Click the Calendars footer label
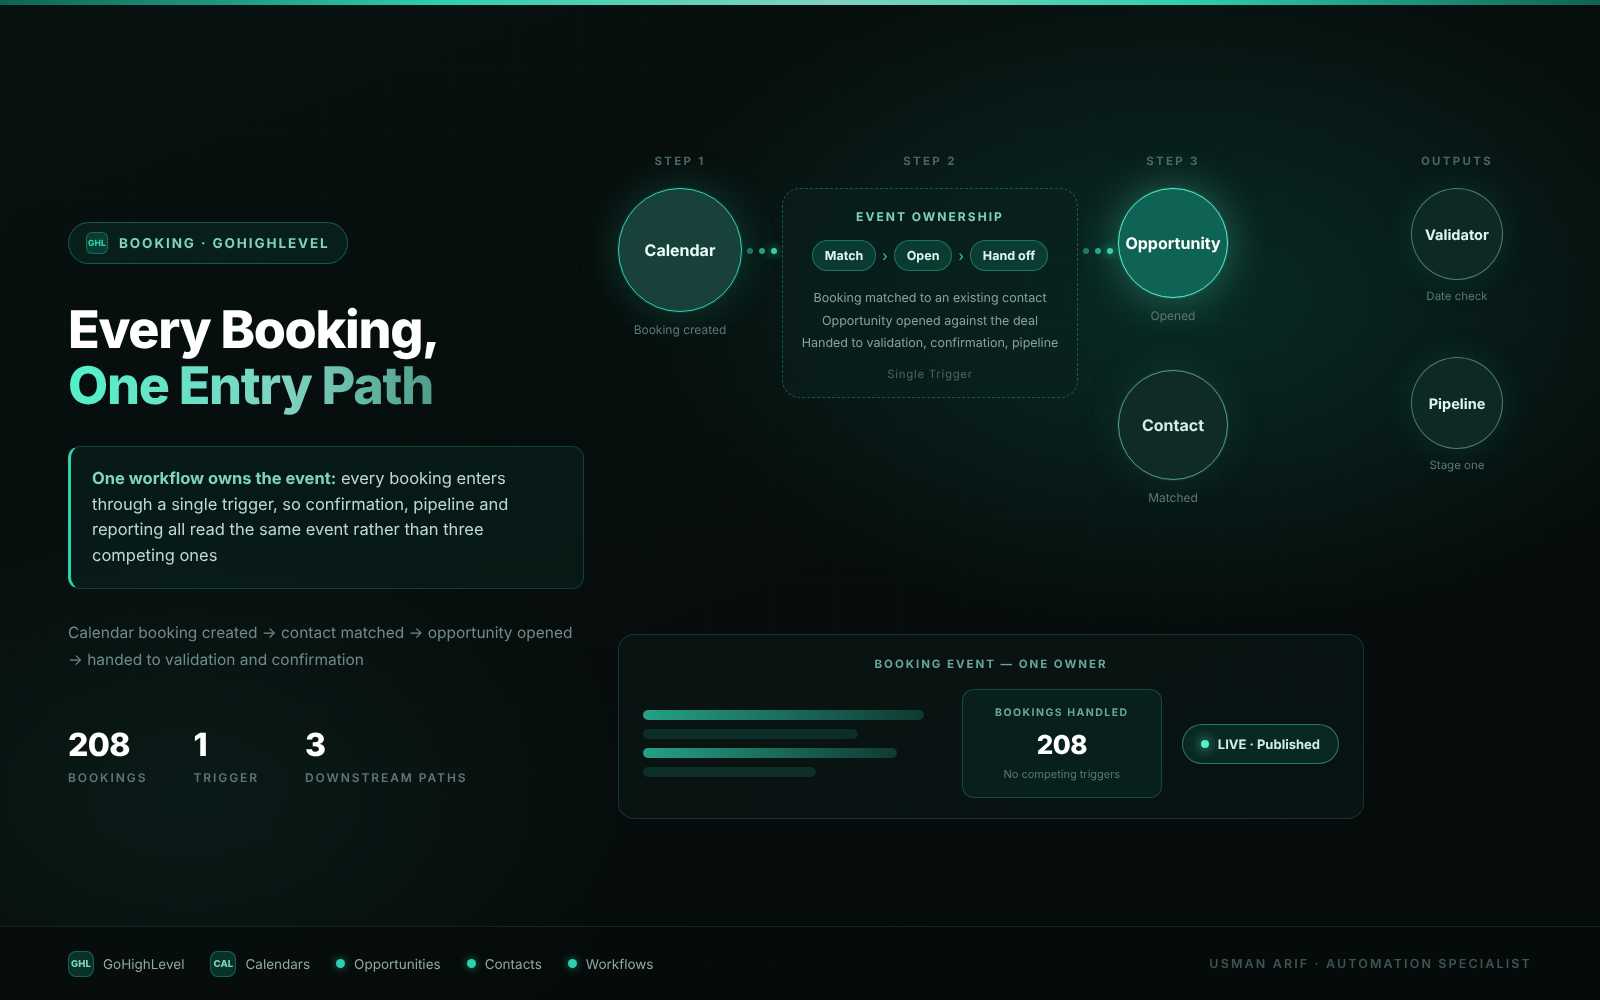Viewport: 1600px width, 1000px height. pos(278,964)
